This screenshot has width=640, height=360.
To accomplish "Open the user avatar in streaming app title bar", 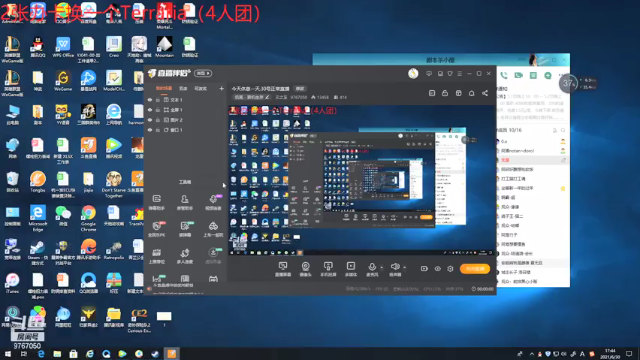I will point(413,73).
